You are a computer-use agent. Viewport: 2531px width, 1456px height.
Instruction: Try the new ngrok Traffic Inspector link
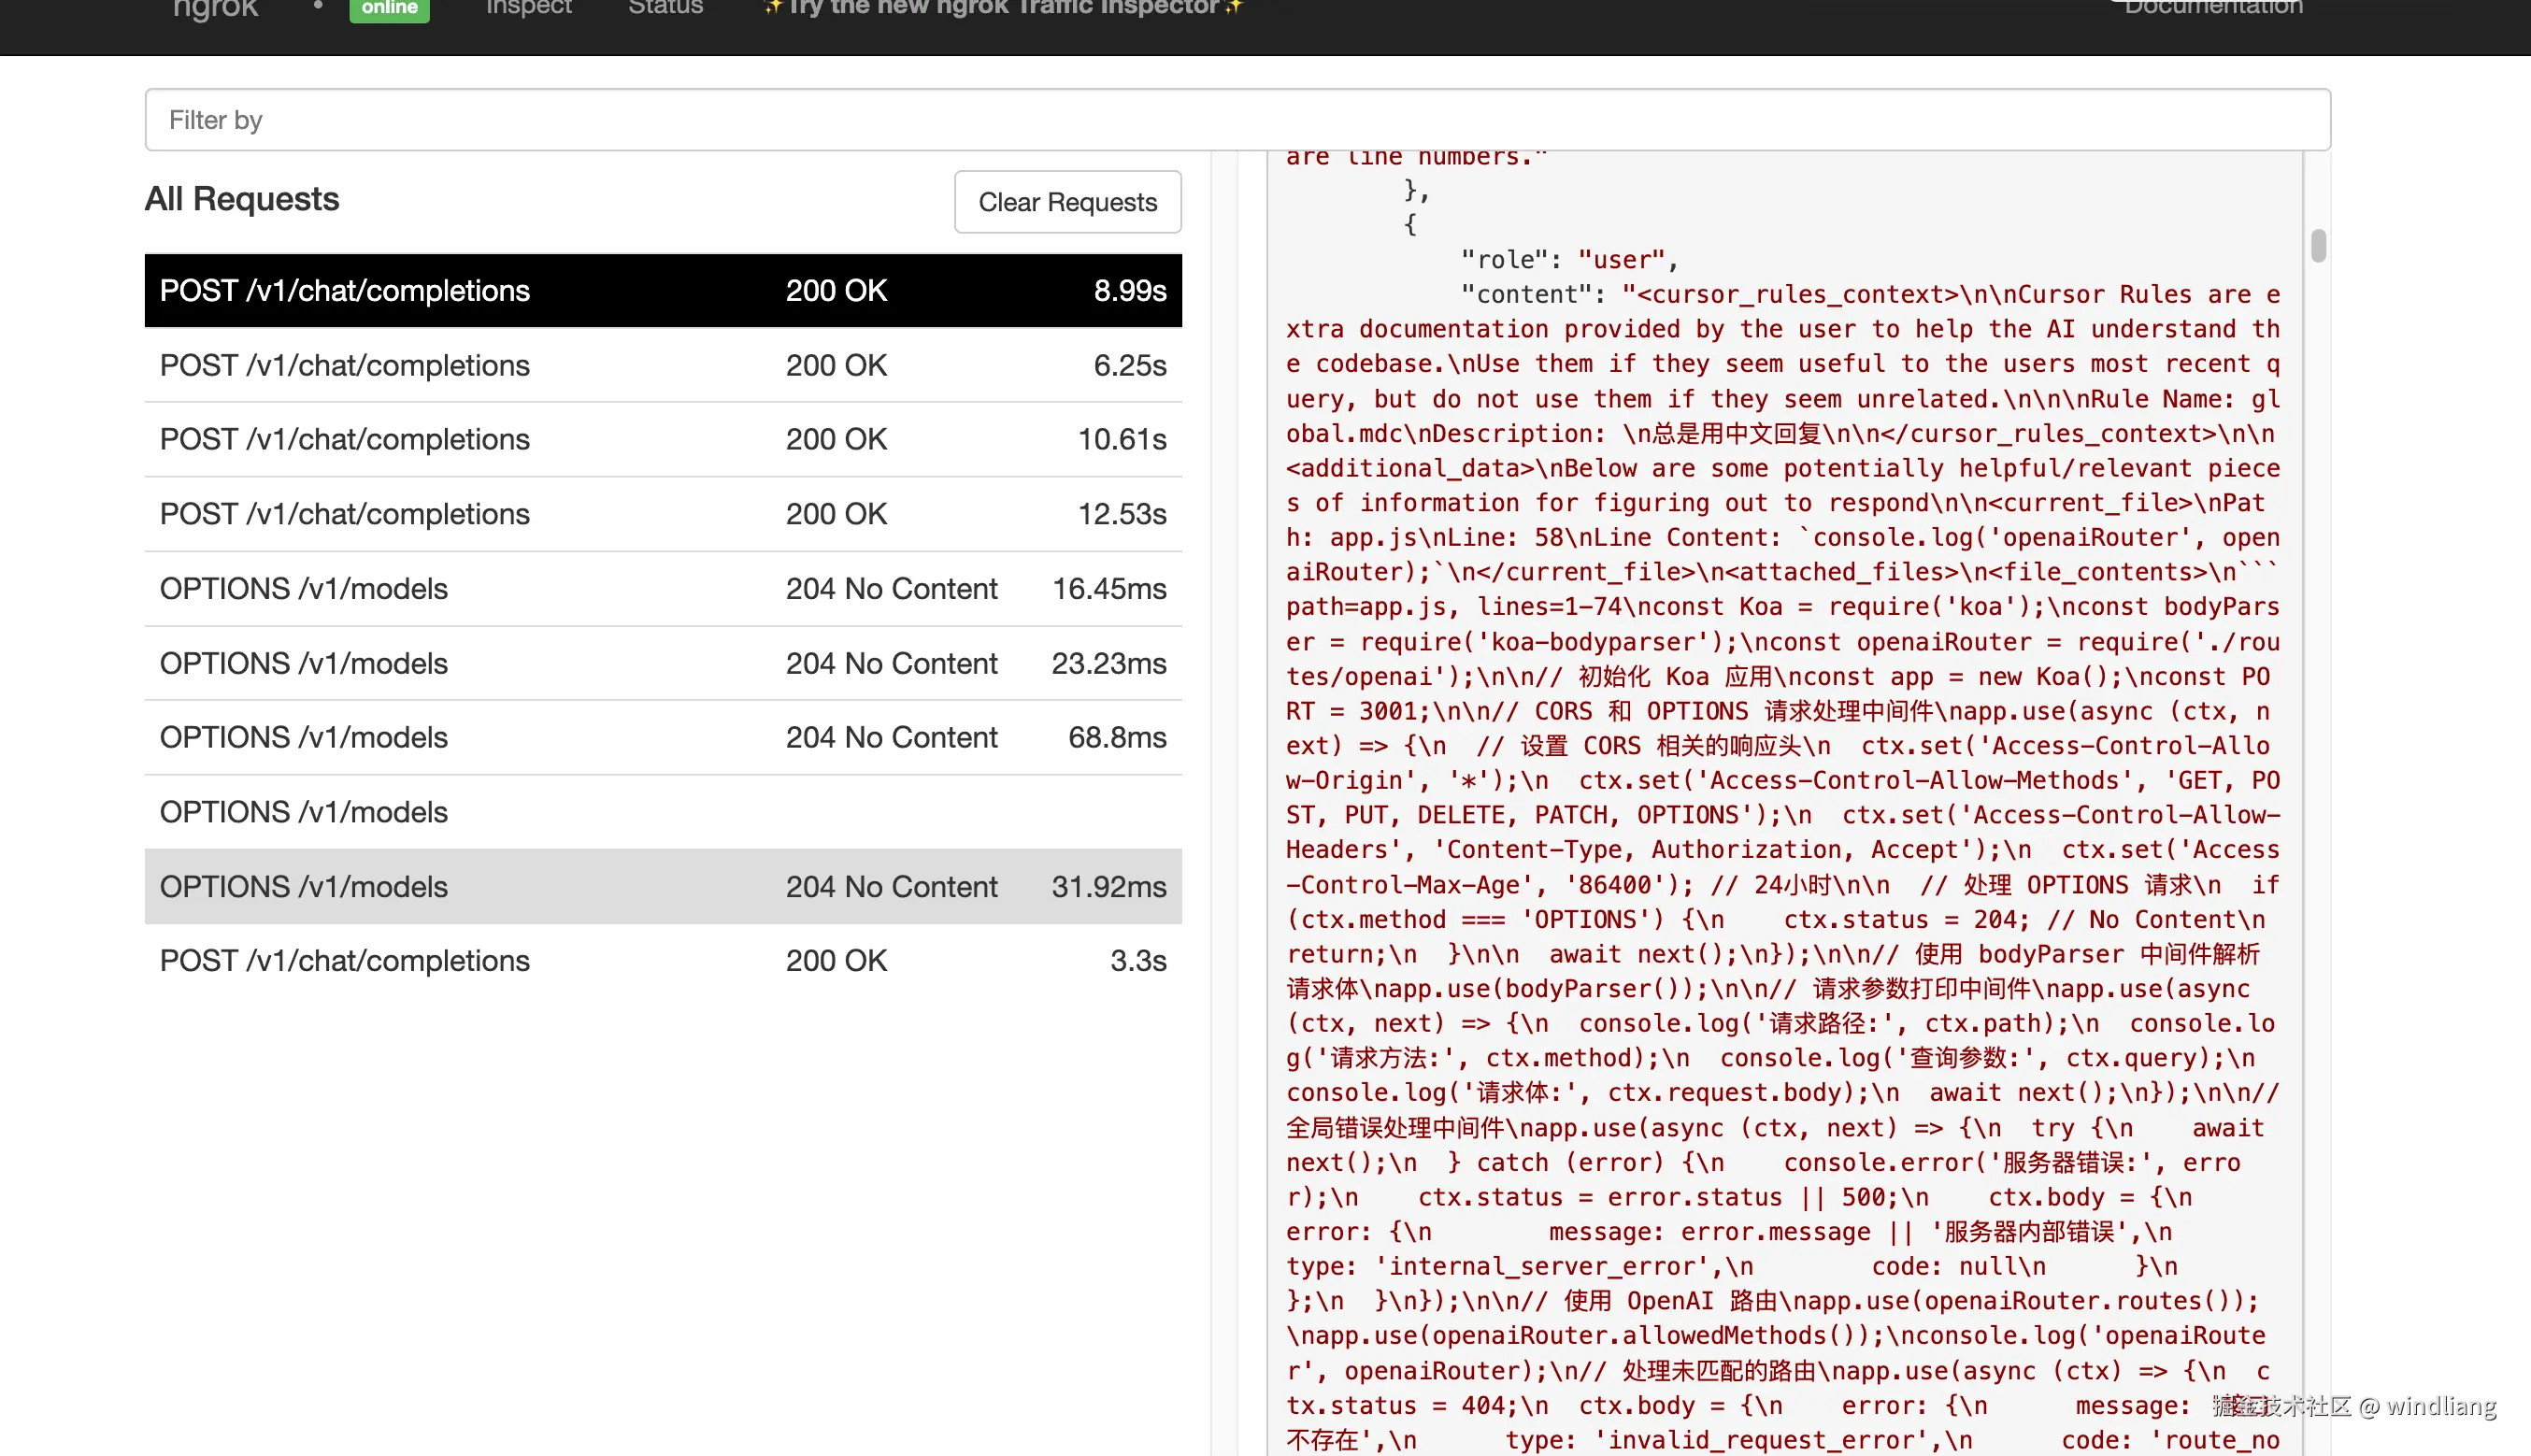coord(1003,8)
